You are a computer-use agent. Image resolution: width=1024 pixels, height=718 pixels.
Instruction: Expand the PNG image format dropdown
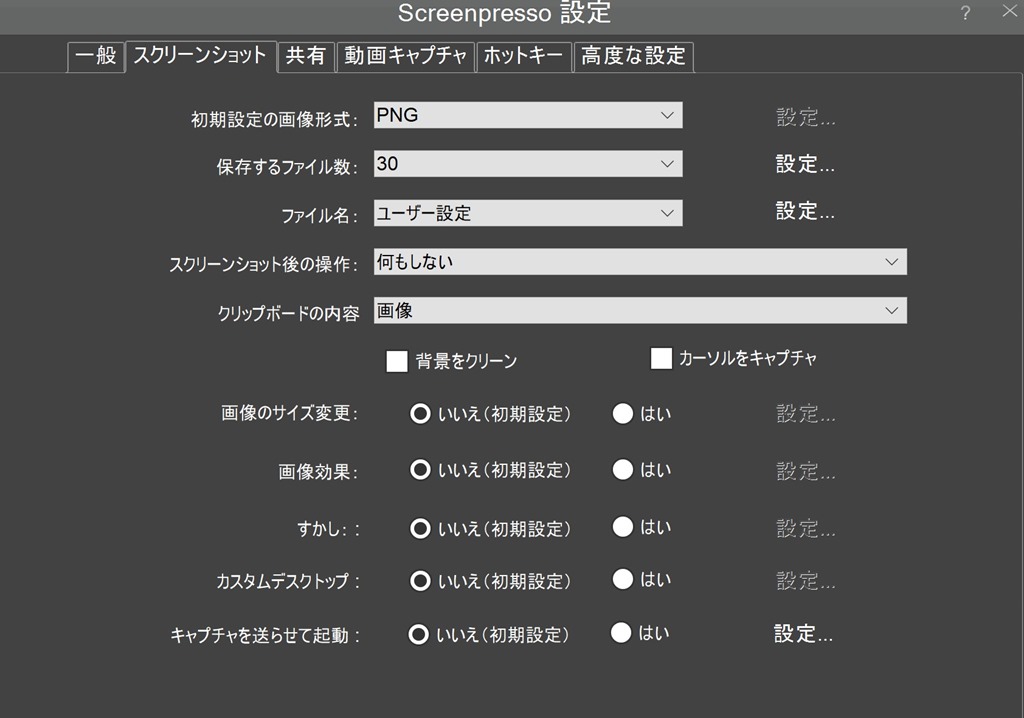pos(528,116)
